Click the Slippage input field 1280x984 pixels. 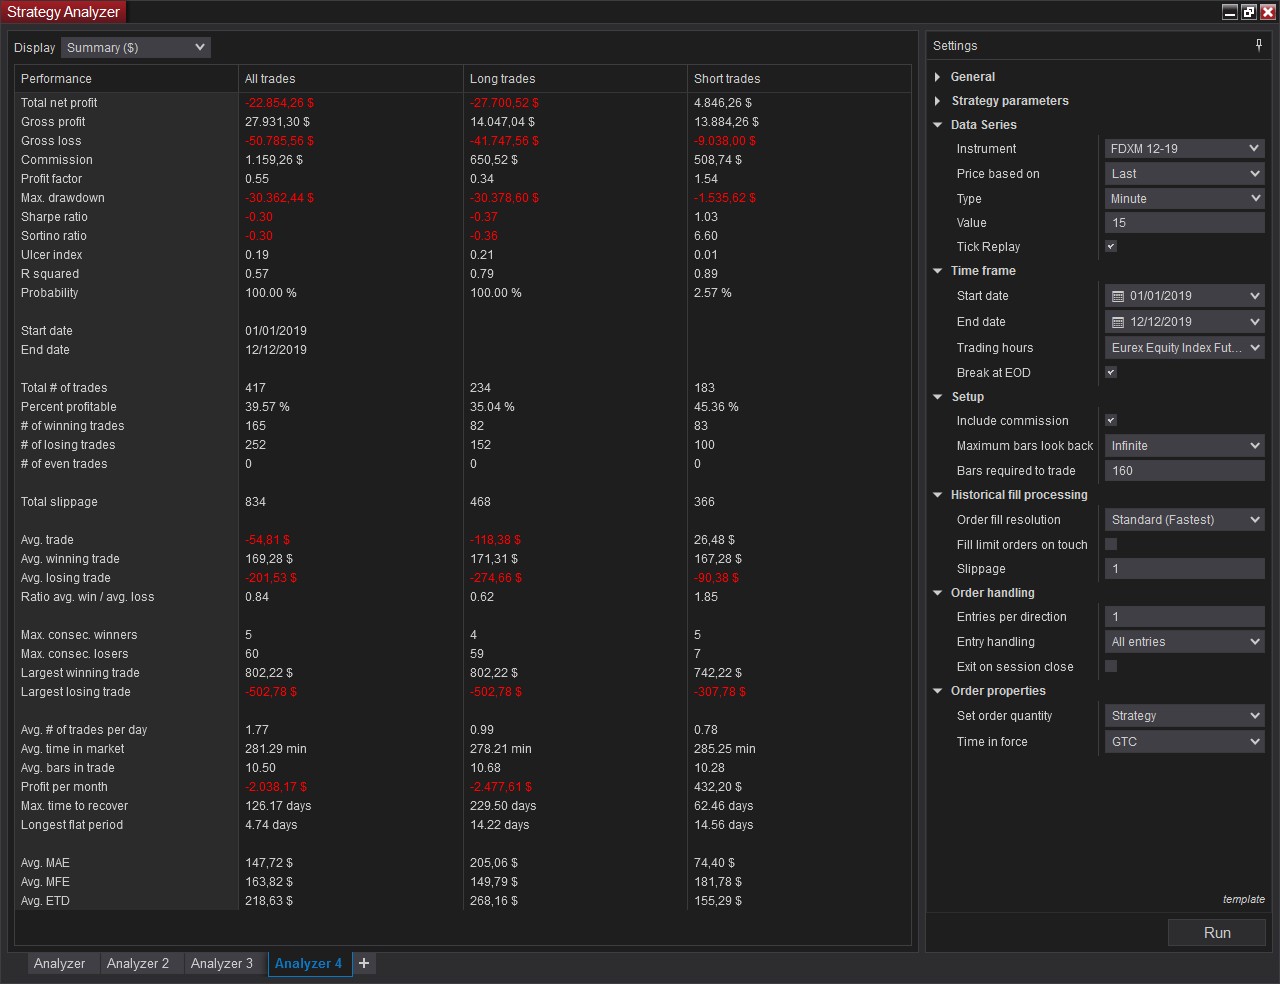tap(1185, 568)
